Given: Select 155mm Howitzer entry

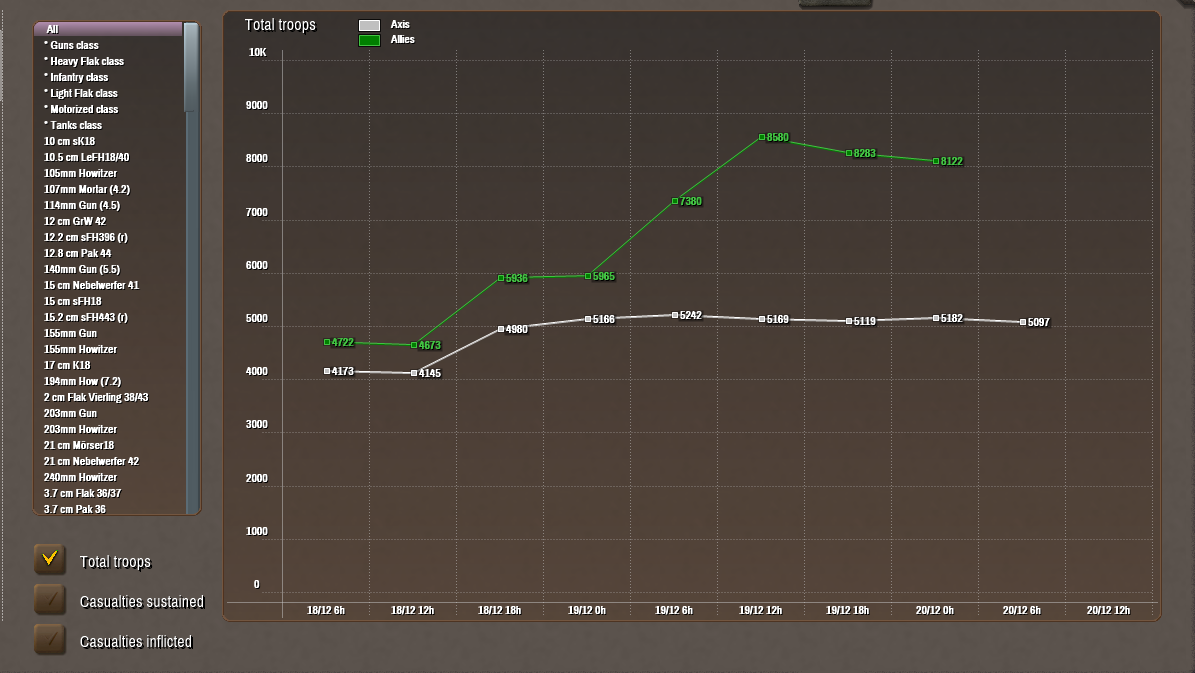Looking at the screenshot, I should tap(108, 349).
